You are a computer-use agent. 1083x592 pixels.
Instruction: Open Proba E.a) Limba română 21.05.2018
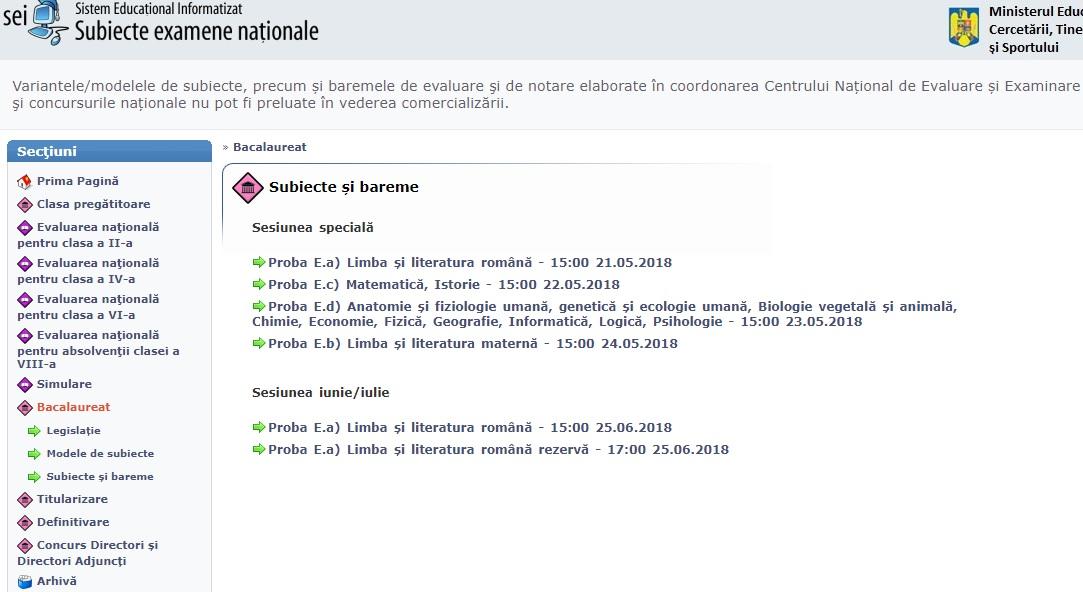click(x=469, y=263)
